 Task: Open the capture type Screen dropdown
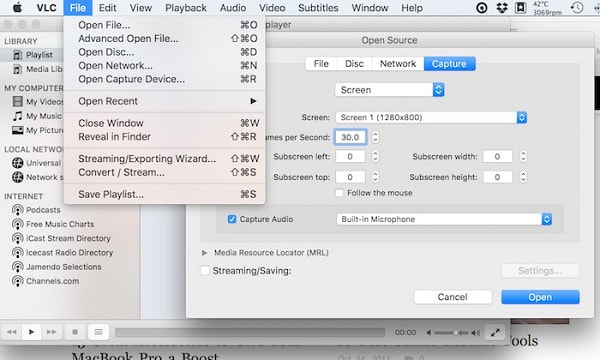[390, 90]
